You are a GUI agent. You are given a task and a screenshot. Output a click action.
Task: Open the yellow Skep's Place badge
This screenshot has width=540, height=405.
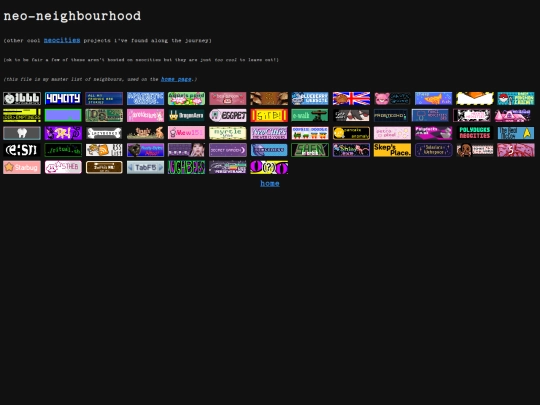392,150
